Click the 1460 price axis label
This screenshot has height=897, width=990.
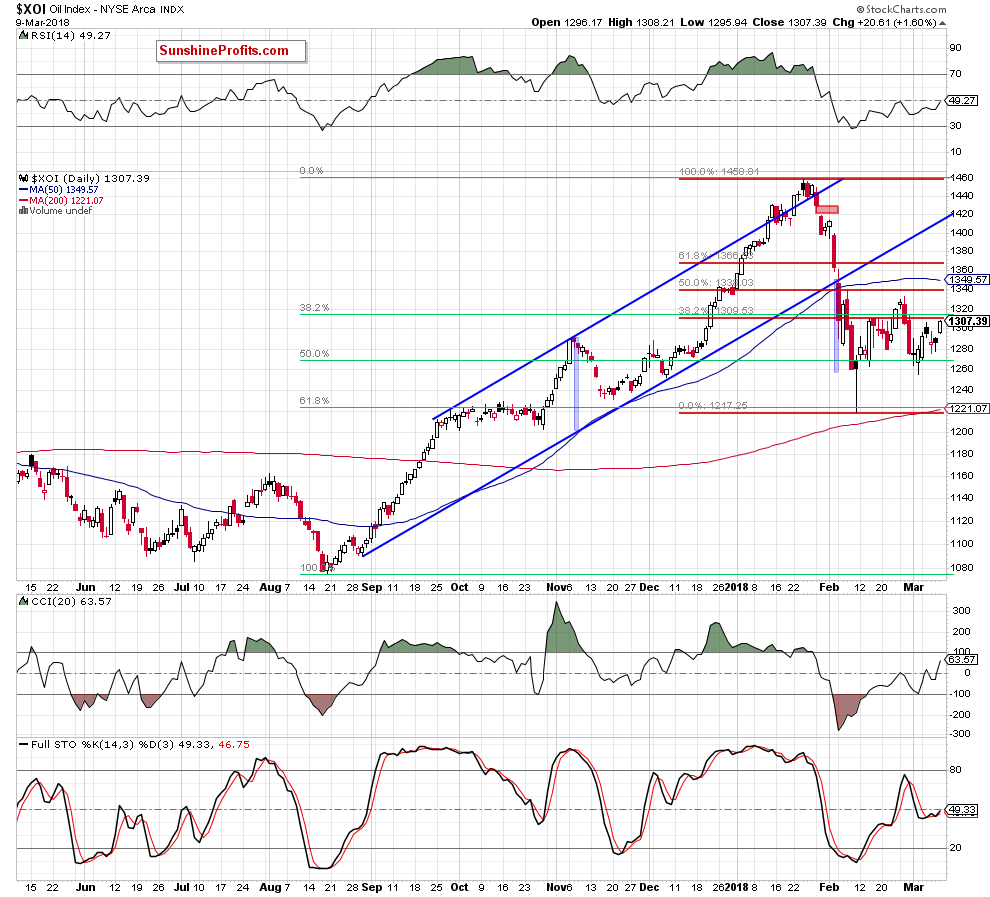click(x=962, y=178)
